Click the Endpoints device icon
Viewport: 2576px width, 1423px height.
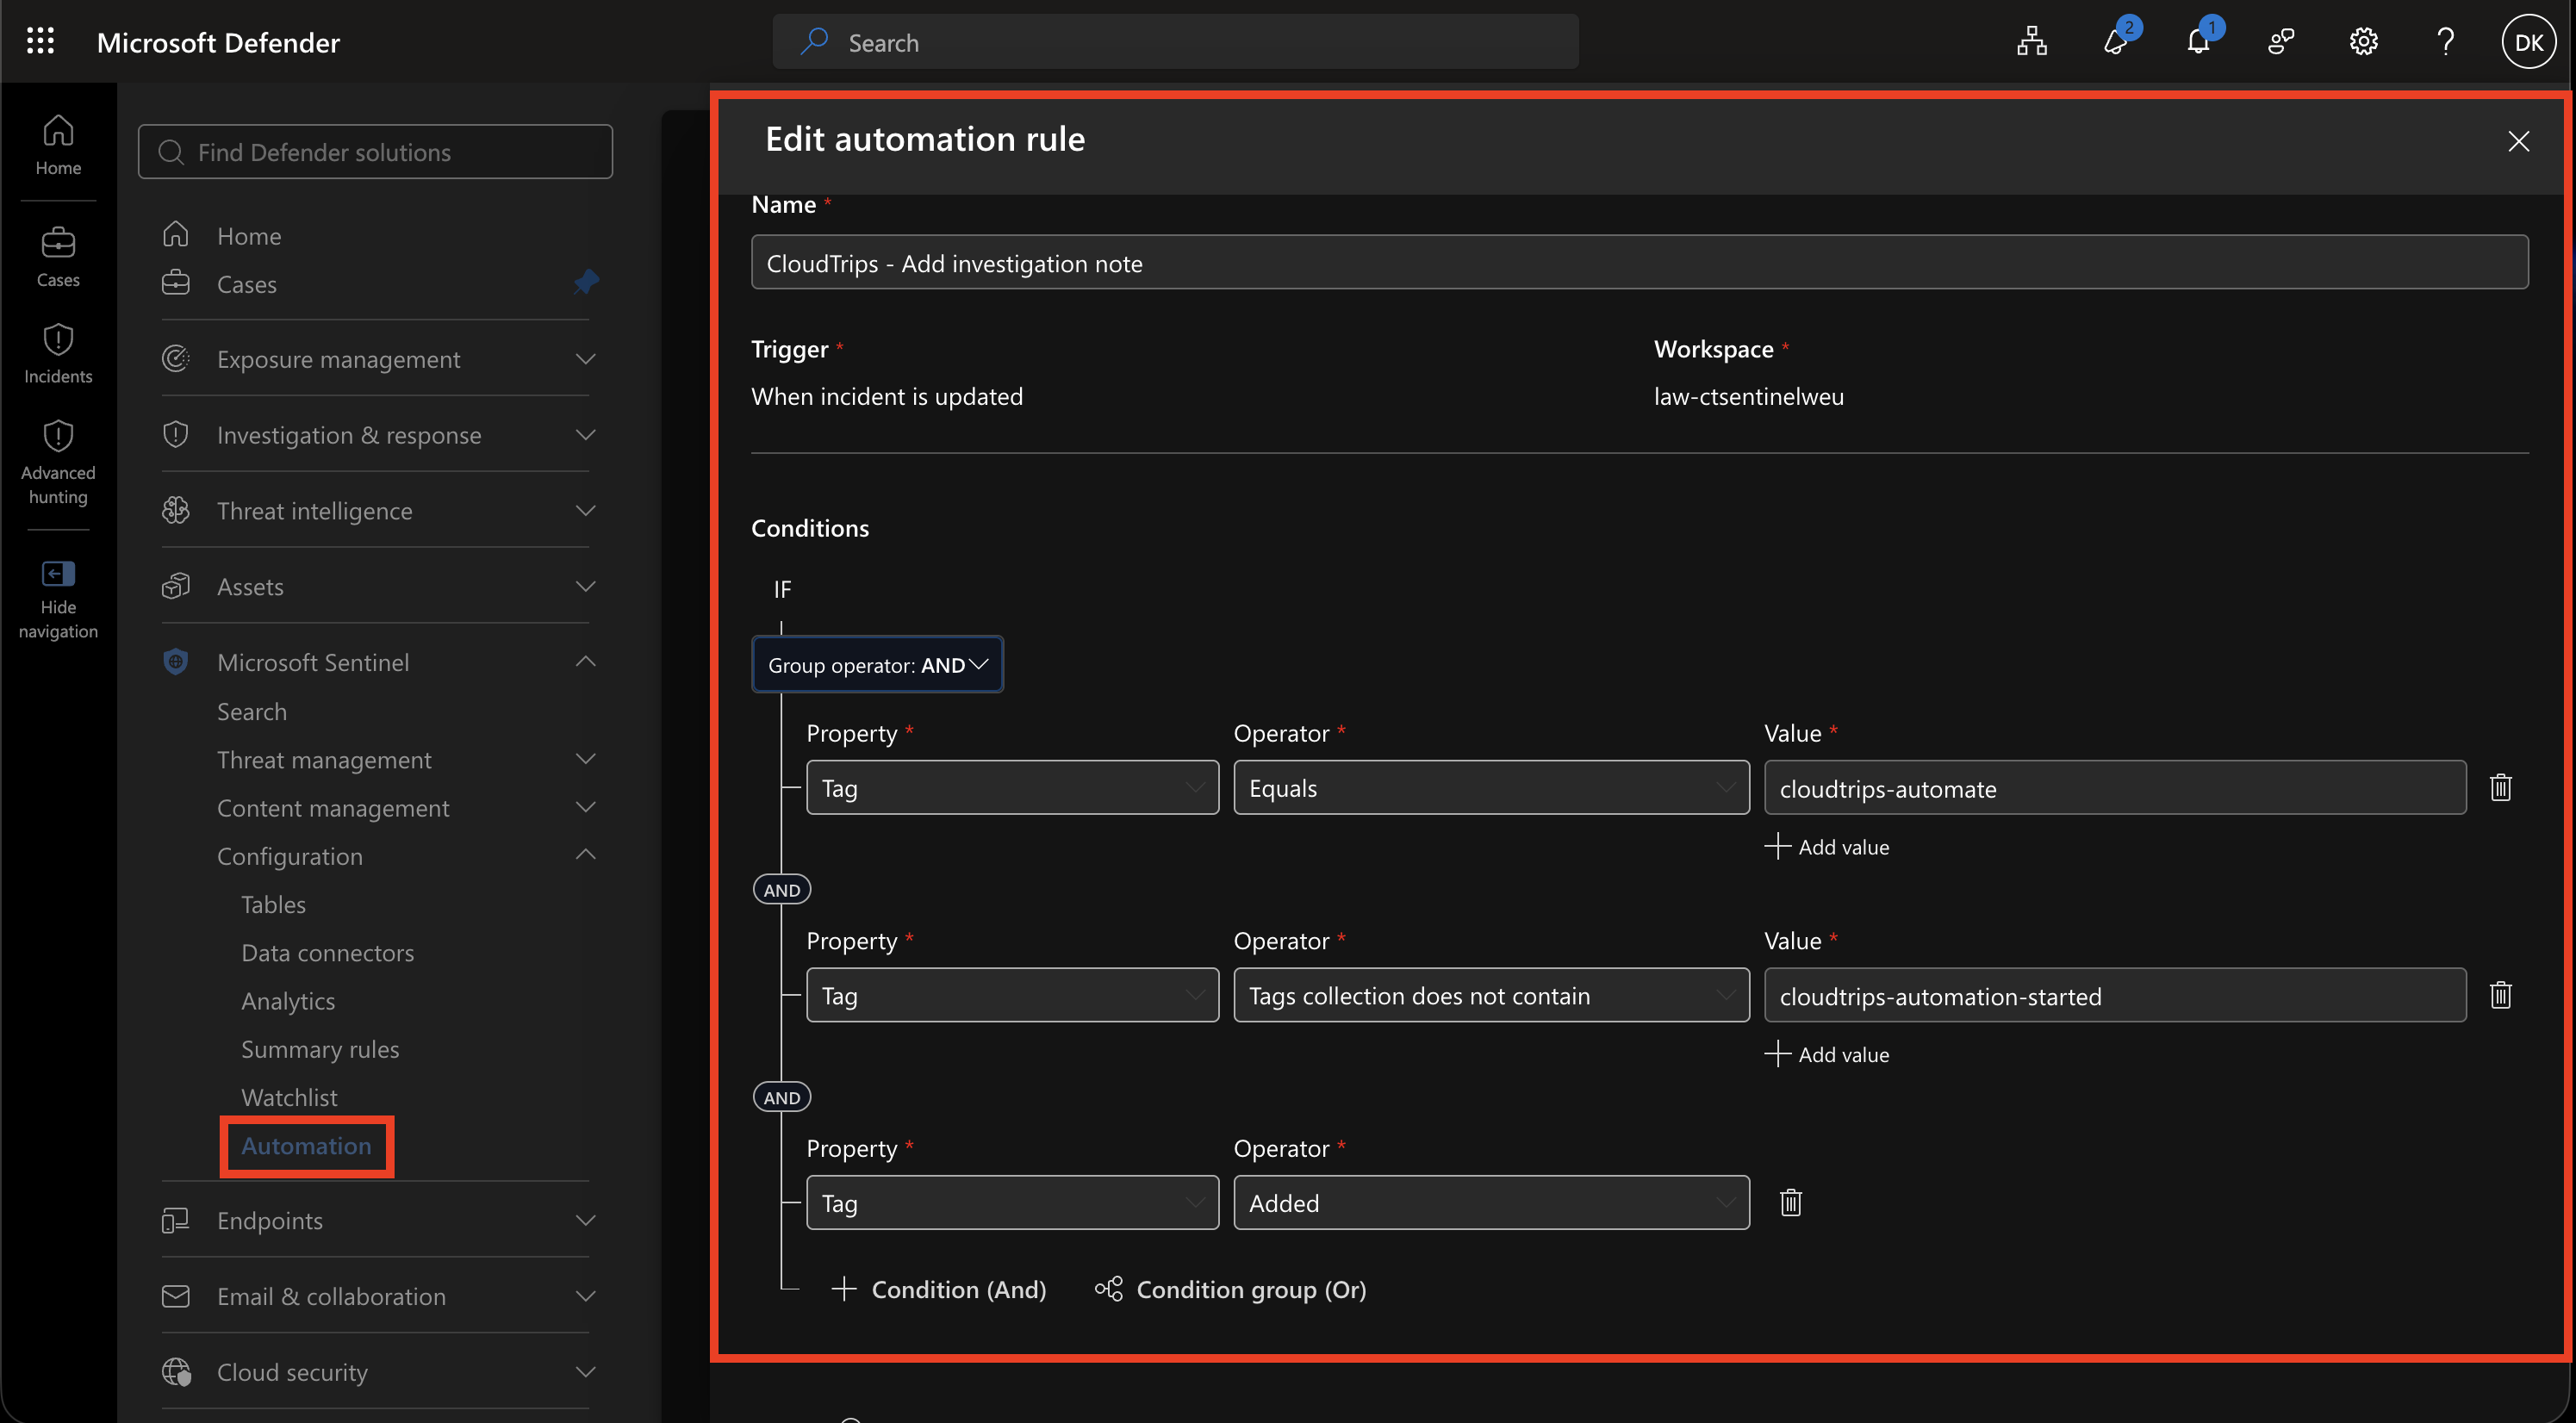[x=175, y=1220]
